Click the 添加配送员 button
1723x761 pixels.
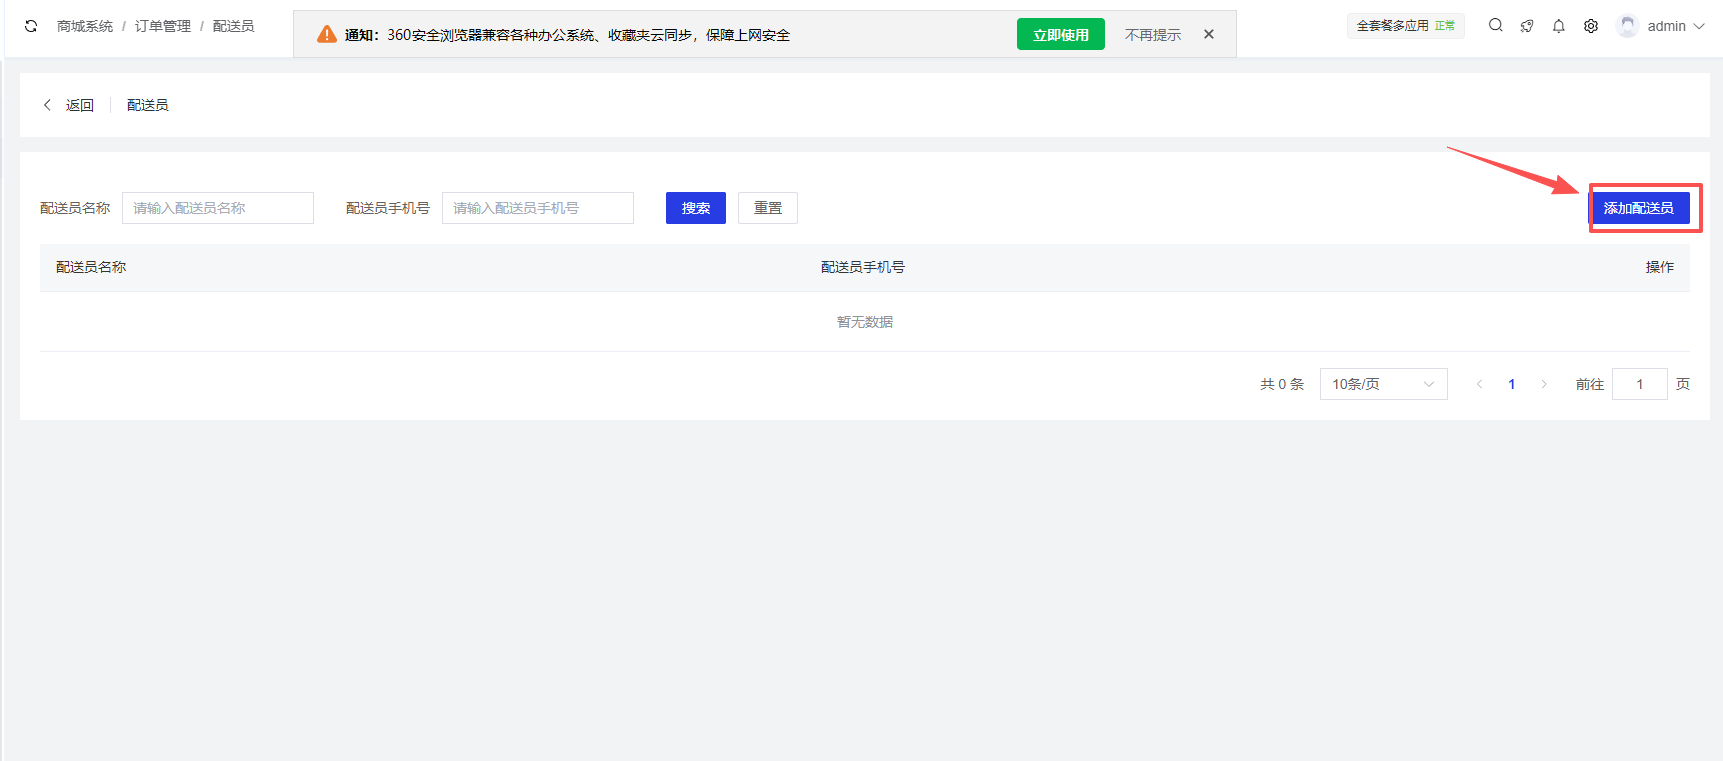coord(1638,208)
